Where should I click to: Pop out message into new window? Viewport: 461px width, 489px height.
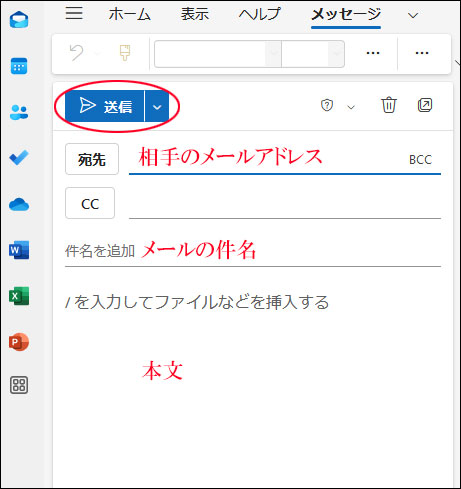coord(425,105)
